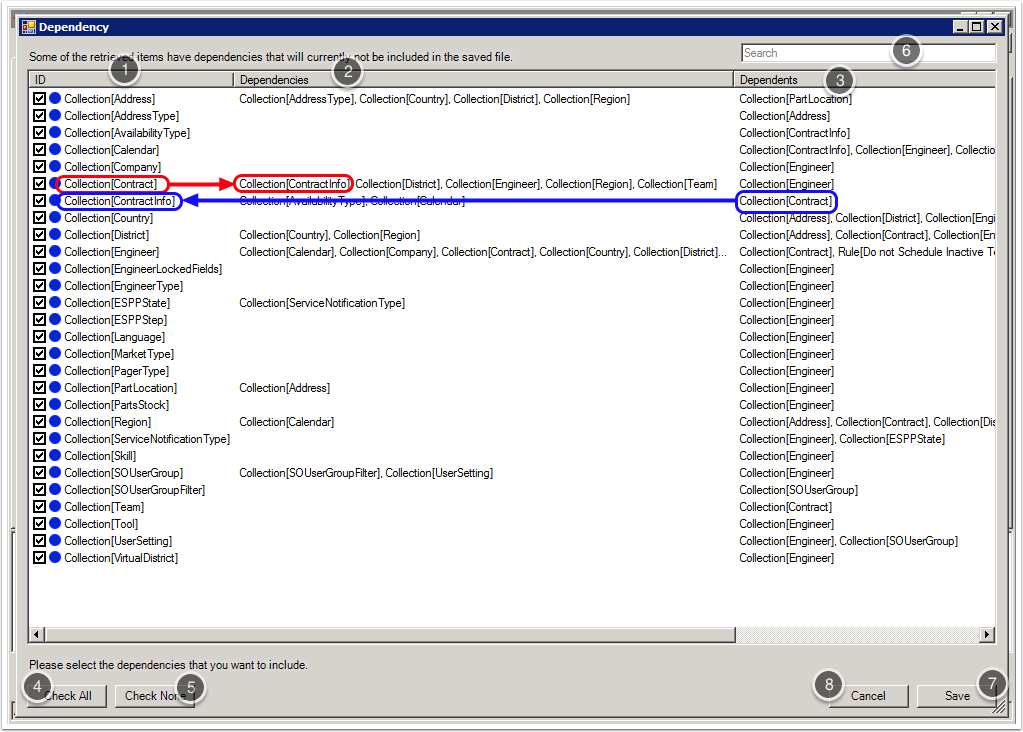The image size is (1023, 732).
Task: Click the blue dot next to Collection[Region]
Action: 55,422
